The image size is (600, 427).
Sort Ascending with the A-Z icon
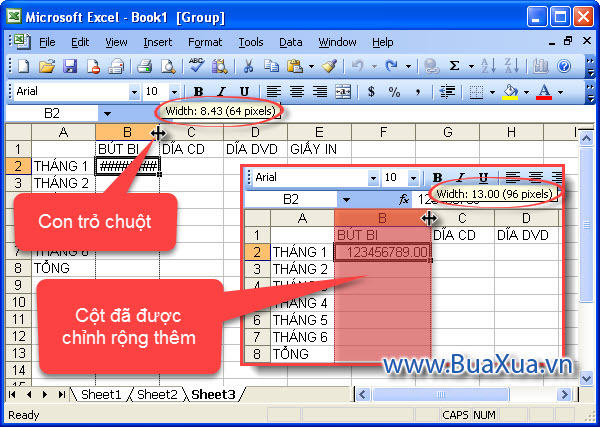488,67
